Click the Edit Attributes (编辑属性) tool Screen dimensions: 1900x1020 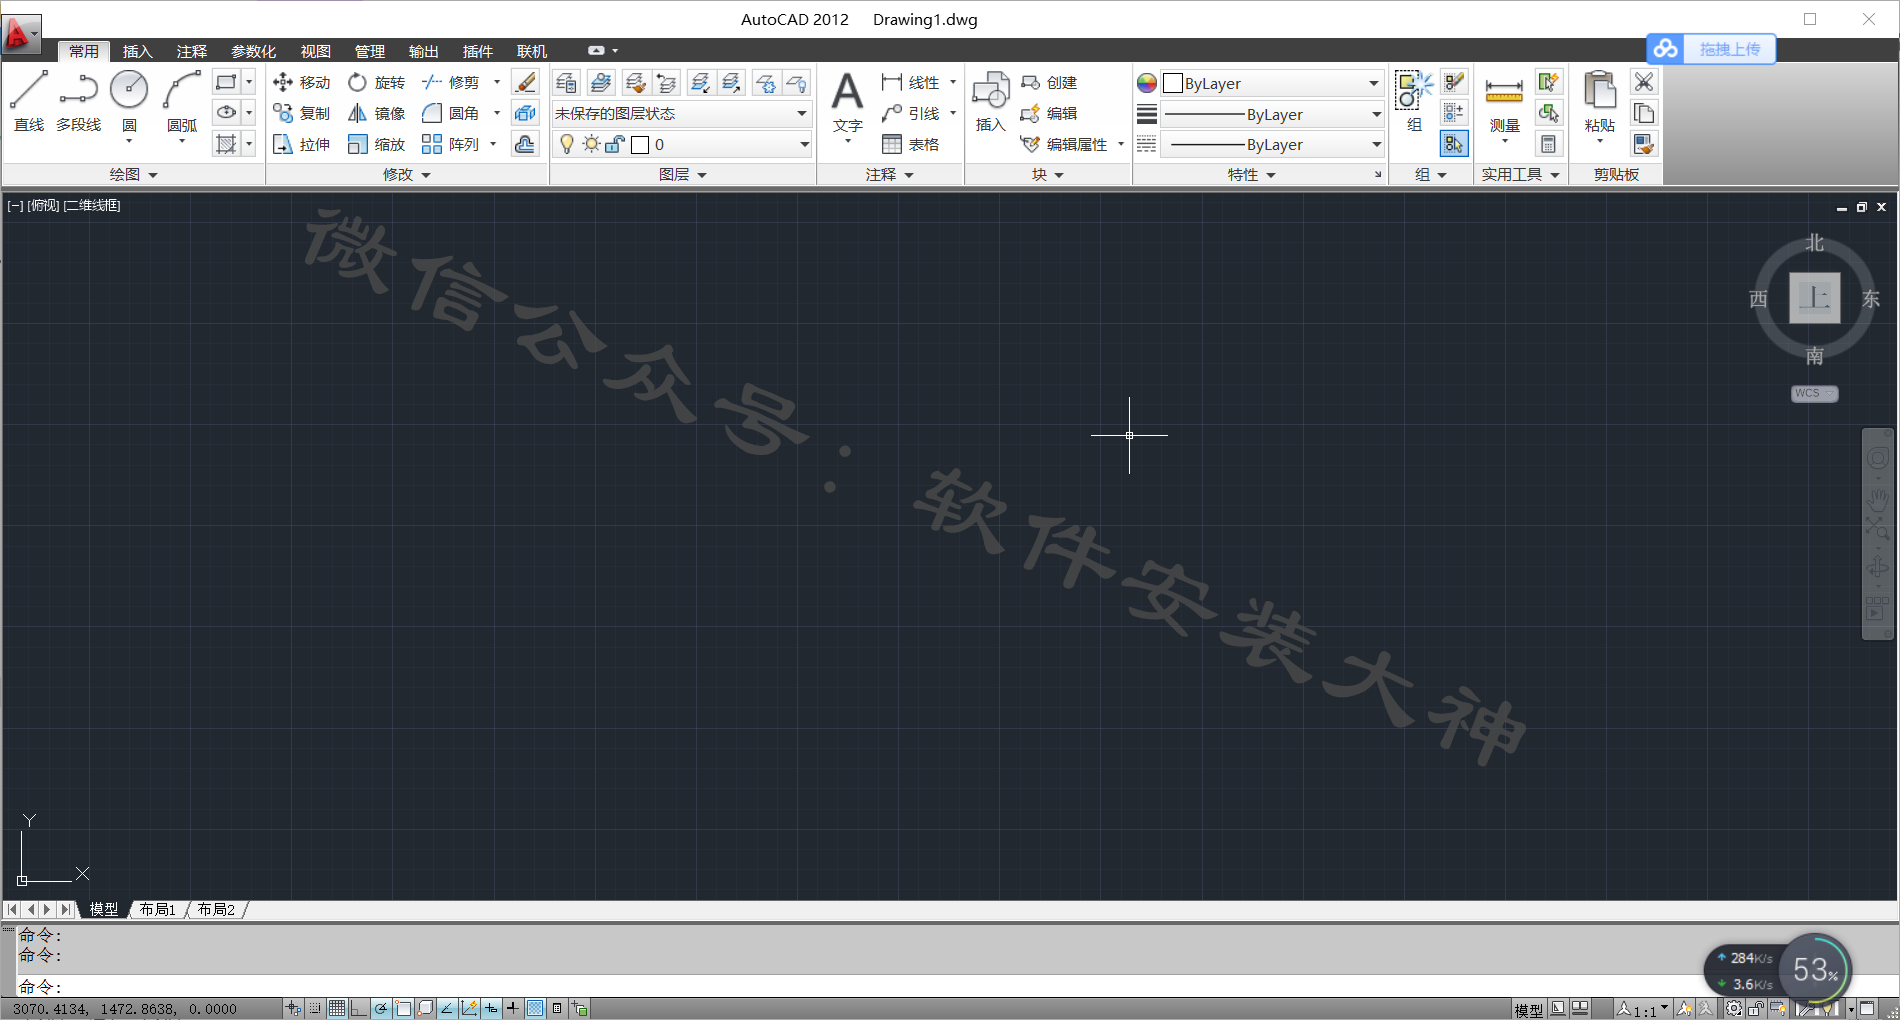point(1064,144)
